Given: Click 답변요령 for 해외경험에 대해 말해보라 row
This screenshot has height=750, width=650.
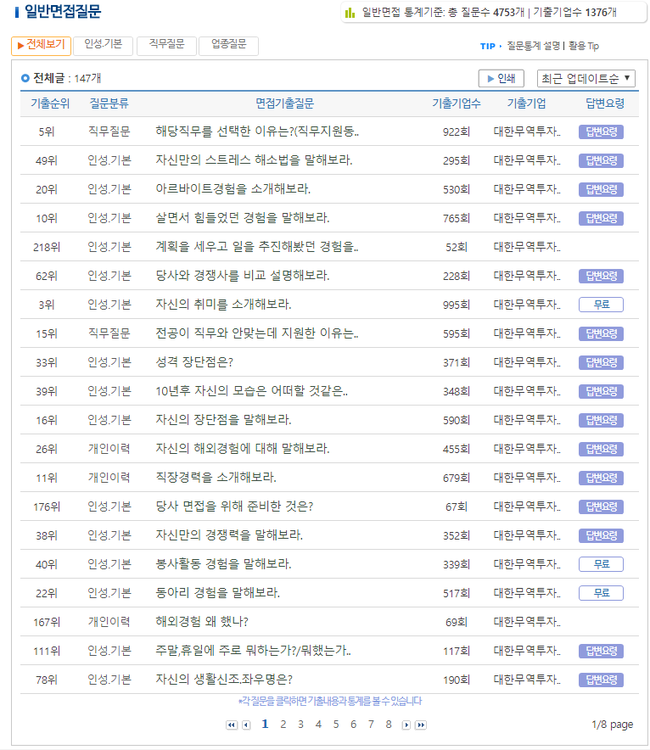Looking at the screenshot, I should coord(601,449).
